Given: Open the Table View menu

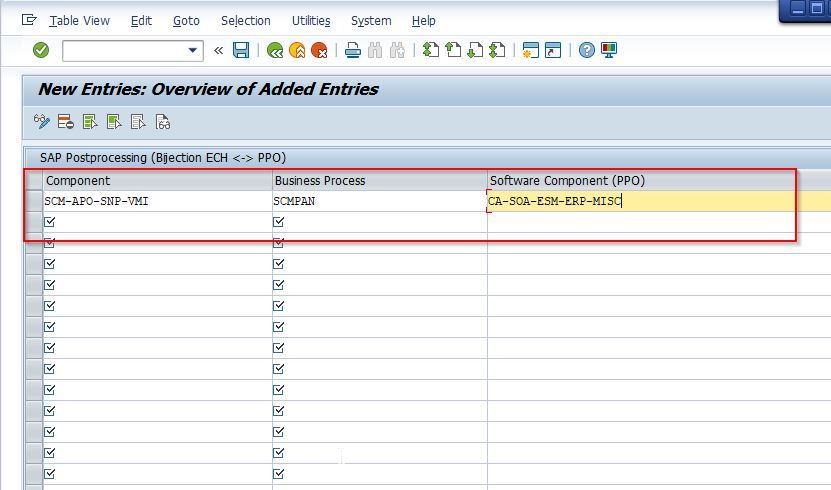Looking at the screenshot, I should tap(79, 21).
